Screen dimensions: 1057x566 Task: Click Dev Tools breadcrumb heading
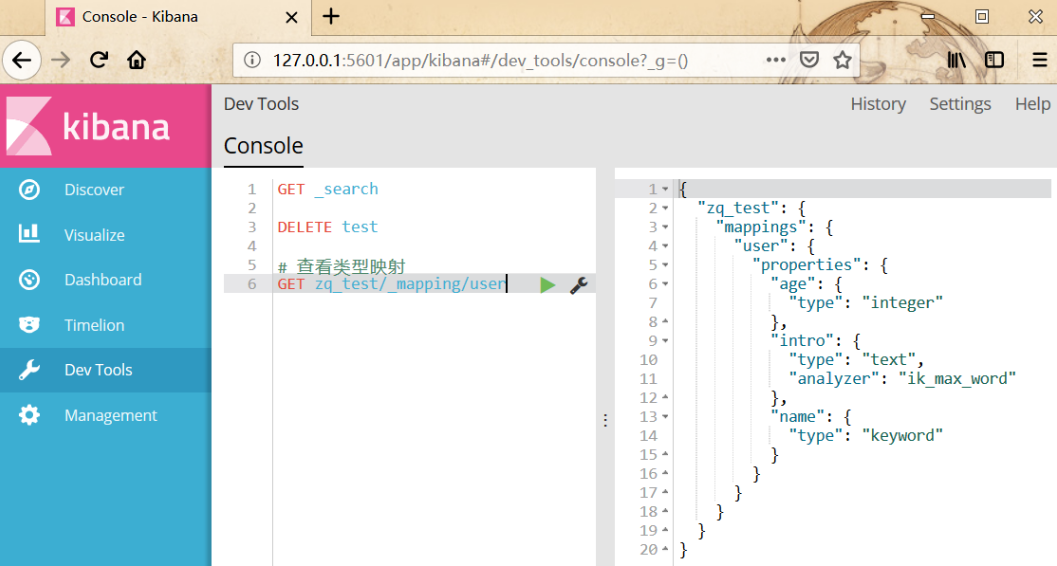[x=261, y=104]
